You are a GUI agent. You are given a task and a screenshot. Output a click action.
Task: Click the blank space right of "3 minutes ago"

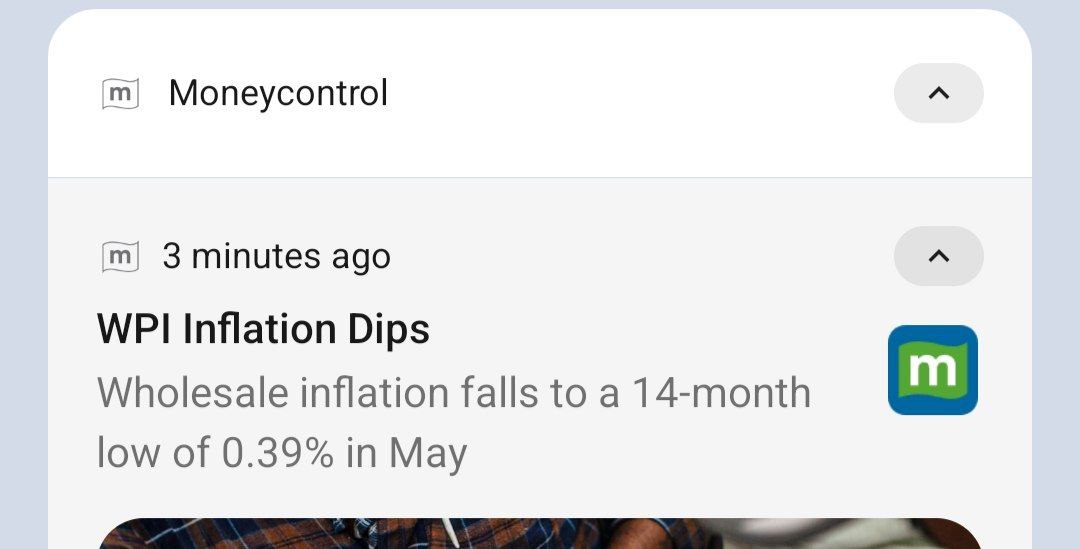point(640,257)
